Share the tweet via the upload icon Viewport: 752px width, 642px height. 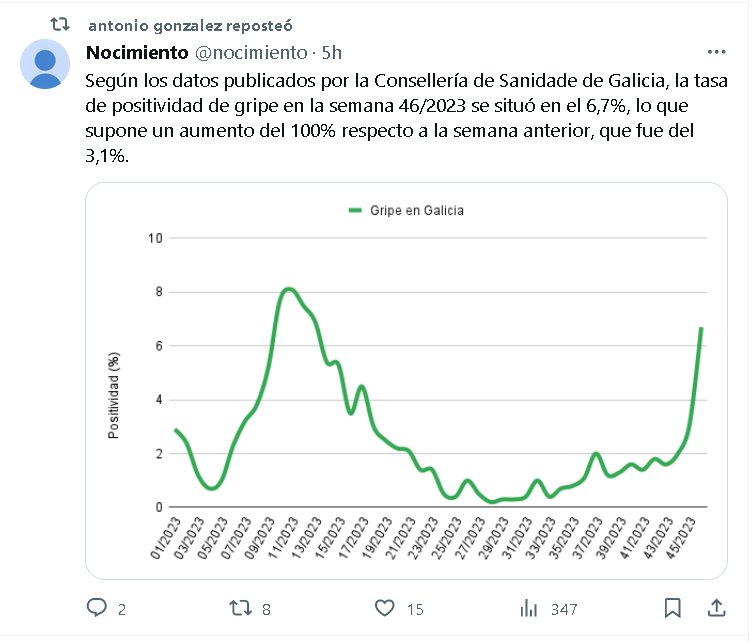pyautogui.click(x=716, y=607)
